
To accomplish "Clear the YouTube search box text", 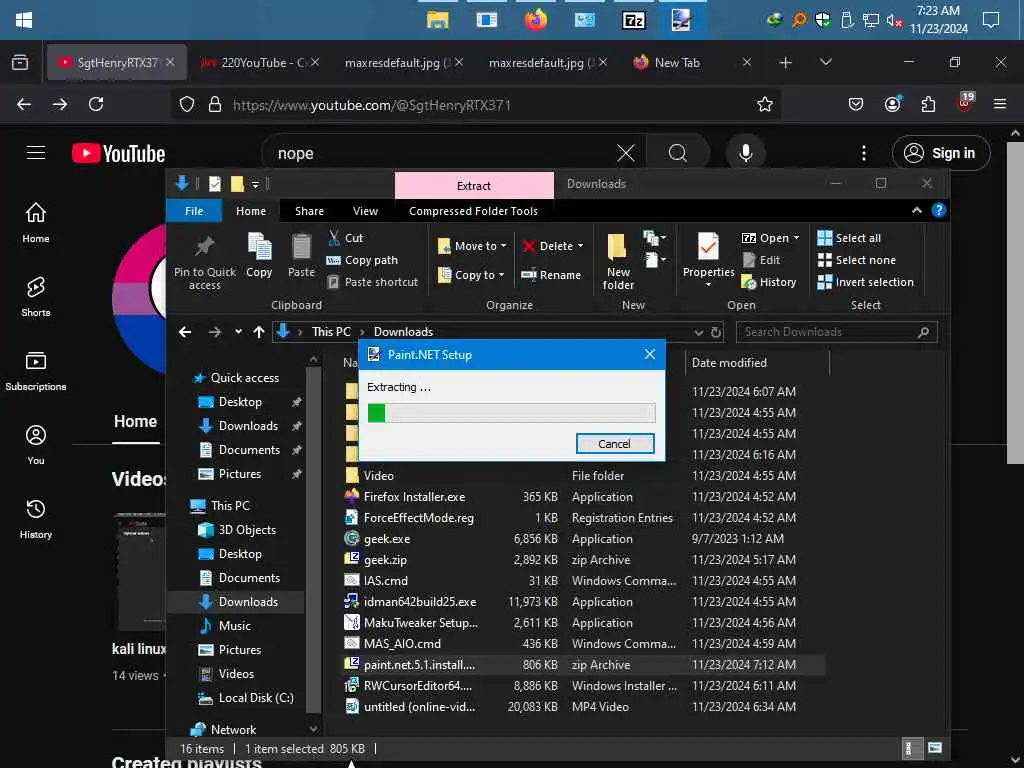I will [x=626, y=153].
